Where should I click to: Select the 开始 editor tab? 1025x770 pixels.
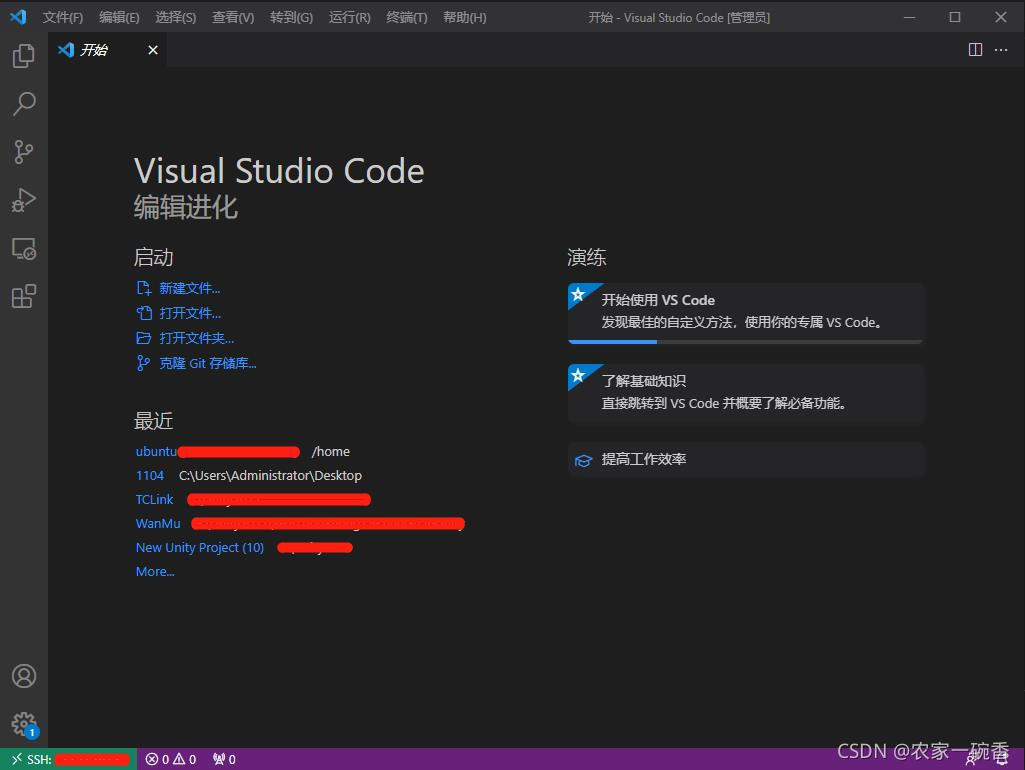coord(107,50)
